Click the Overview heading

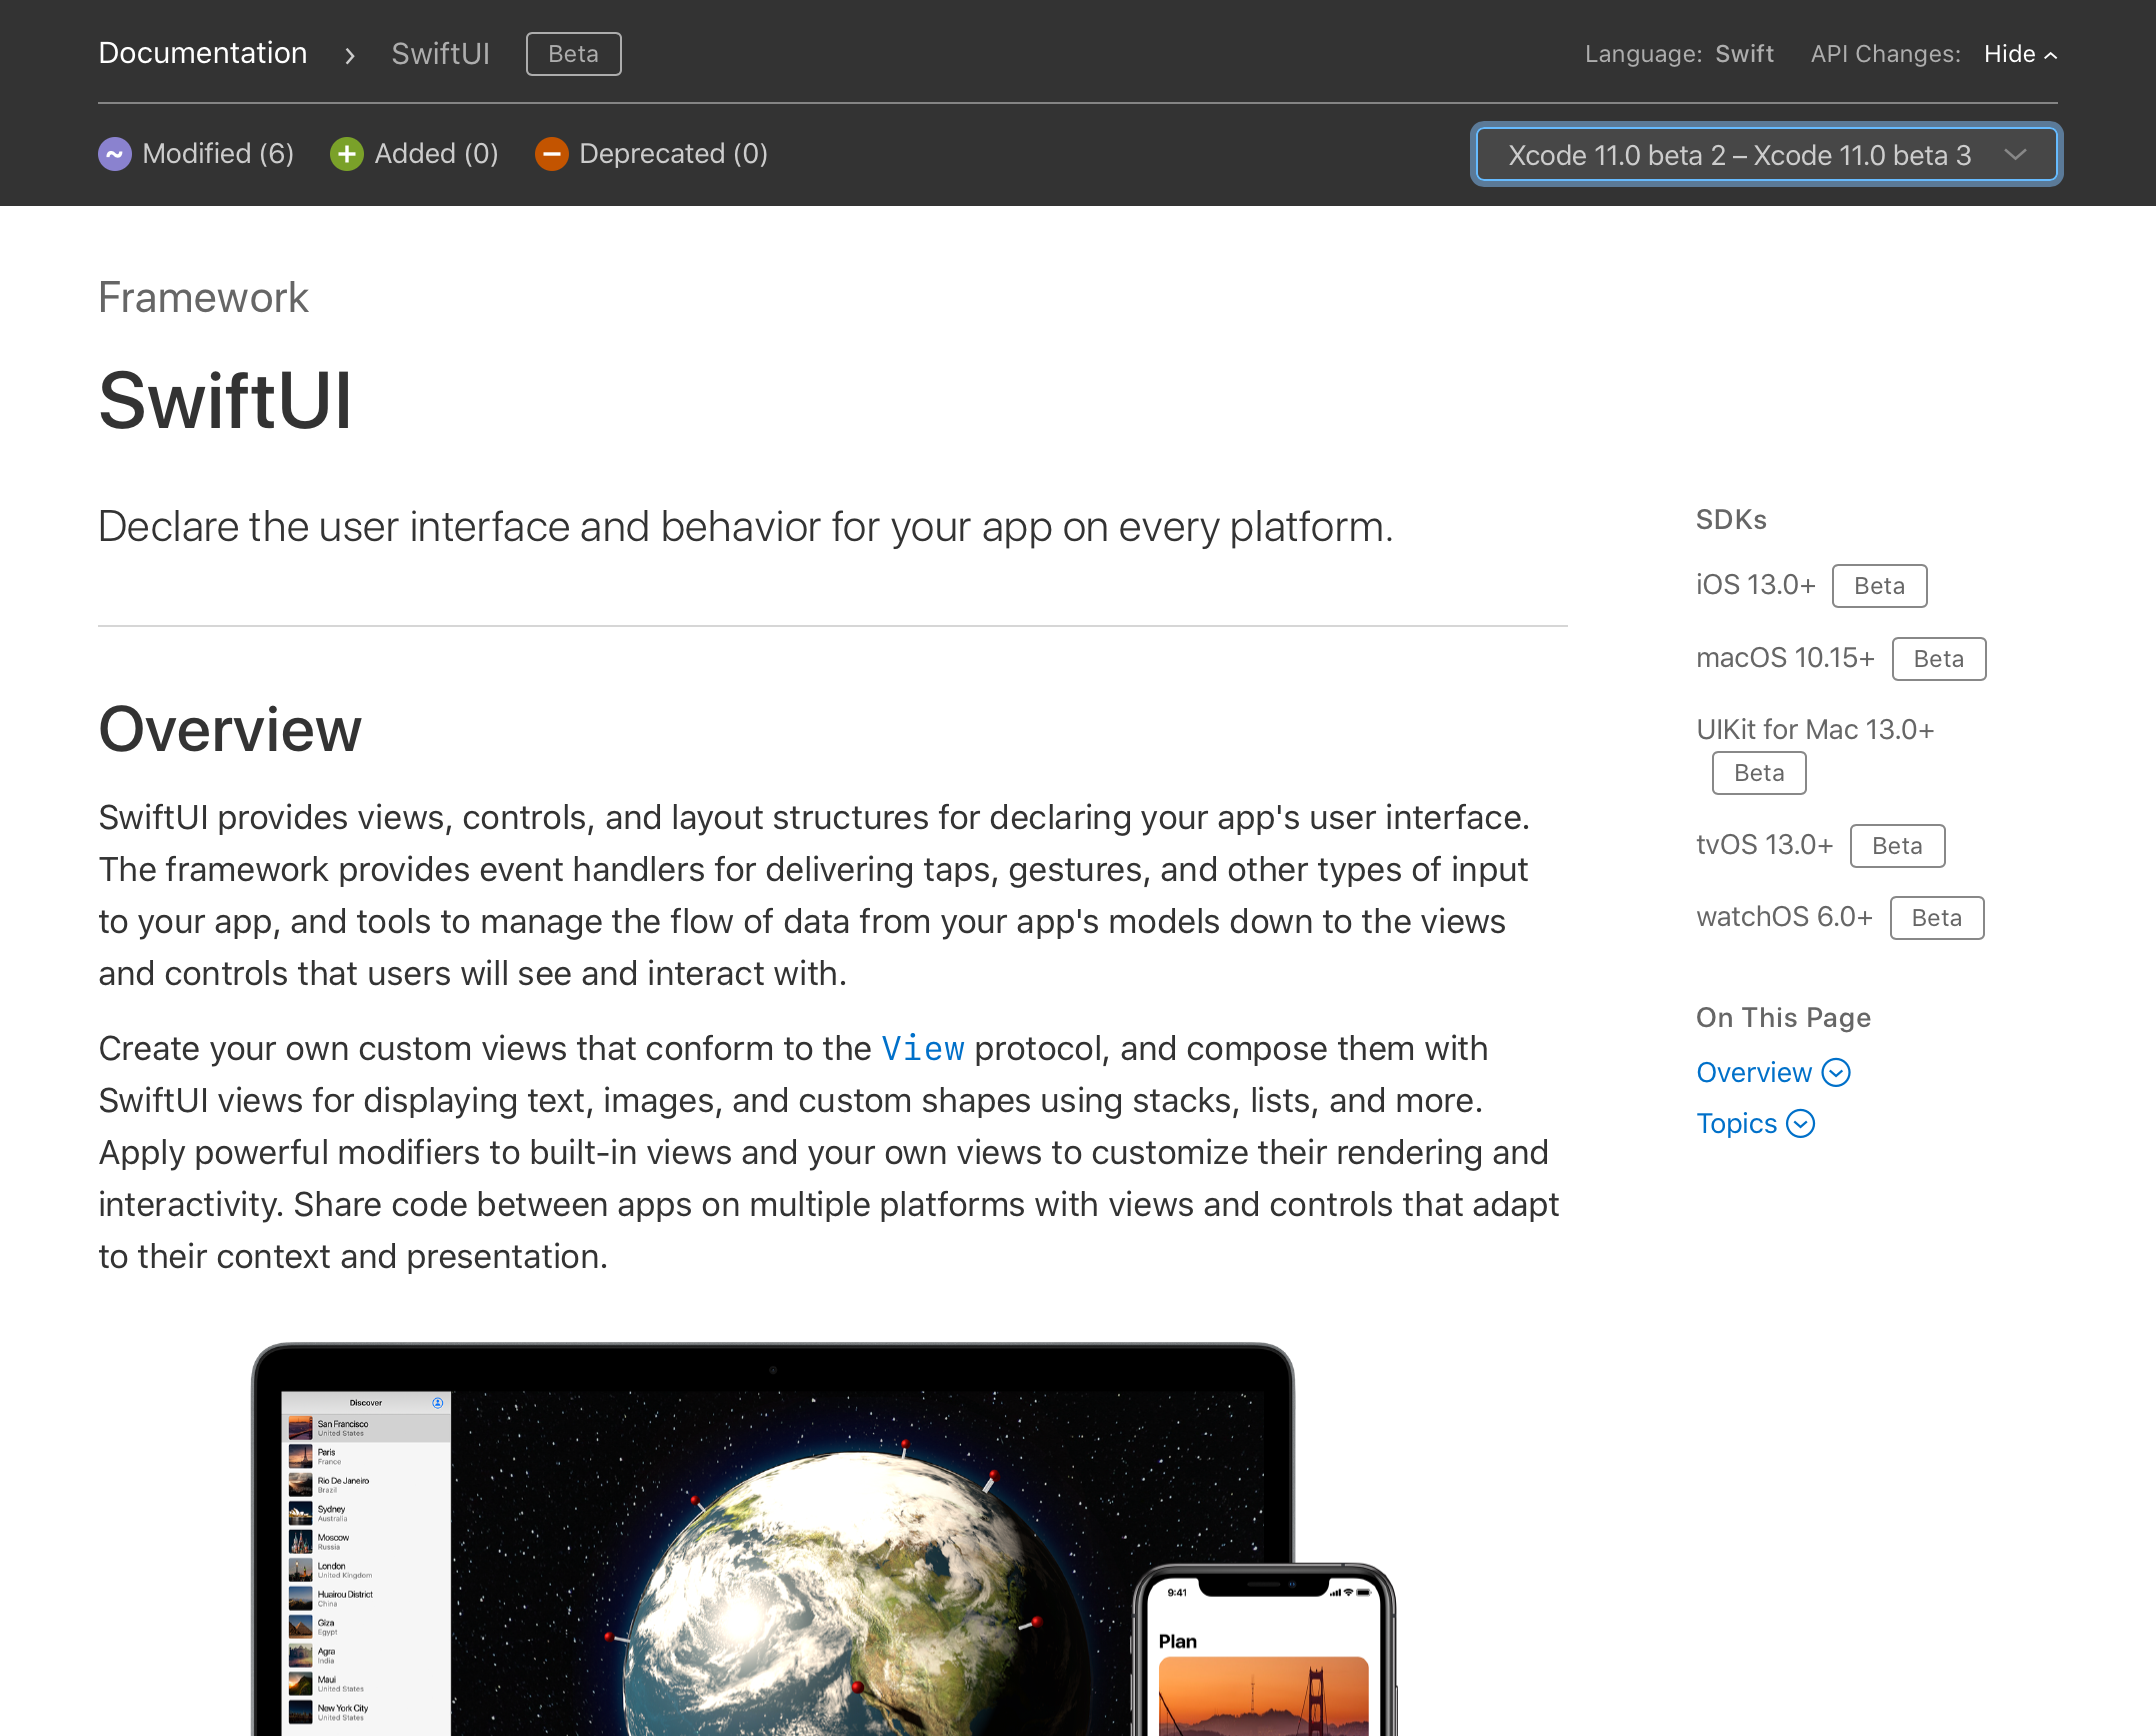pos(230,729)
